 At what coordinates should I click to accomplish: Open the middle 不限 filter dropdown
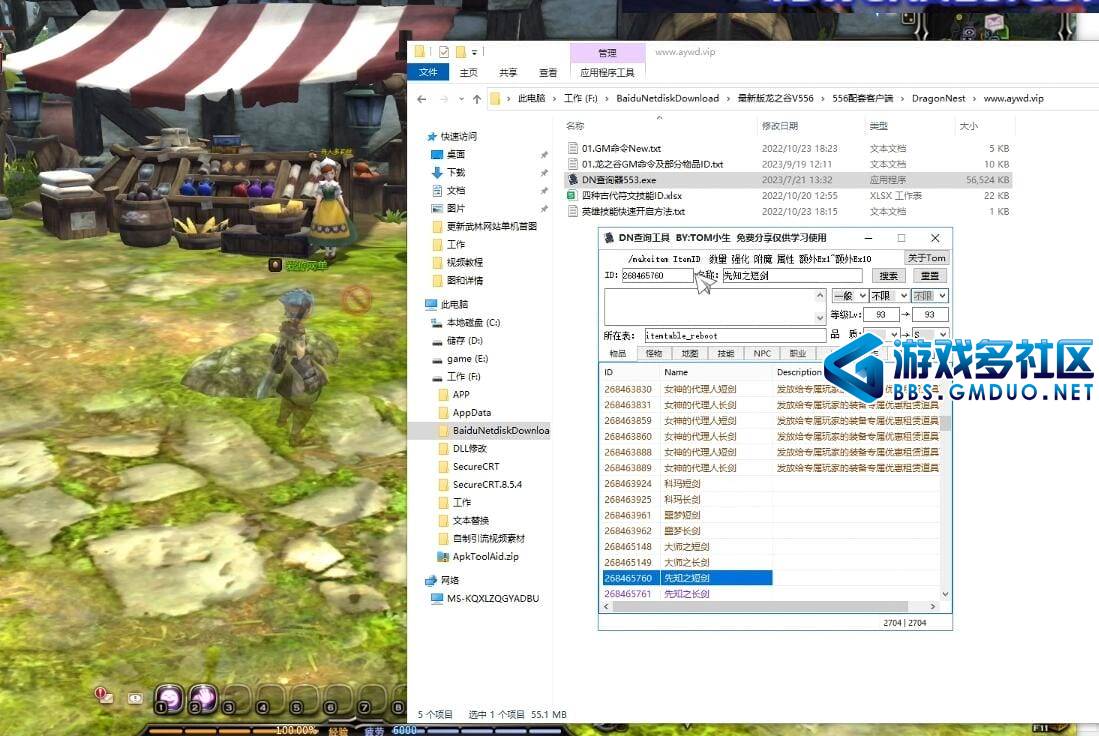point(889,296)
